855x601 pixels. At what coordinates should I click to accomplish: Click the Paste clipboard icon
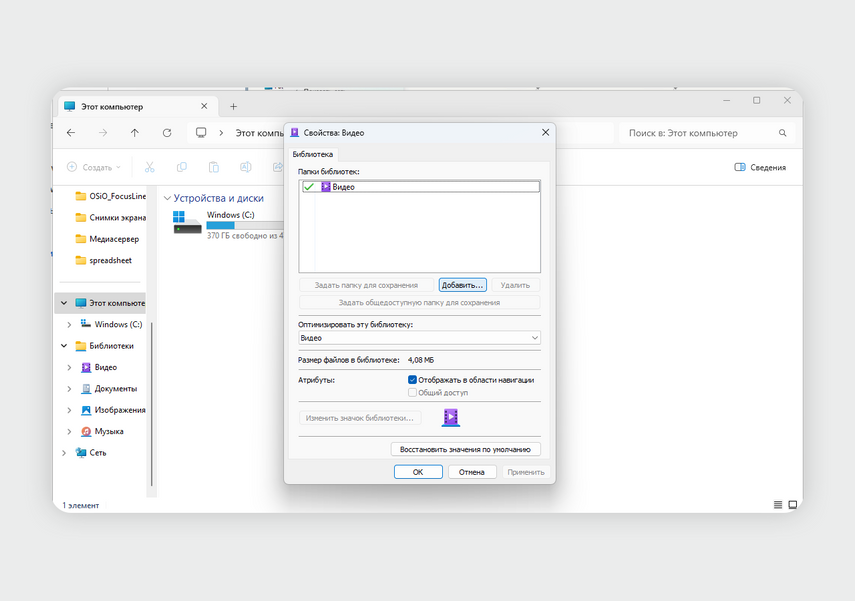tap(214, 167)
